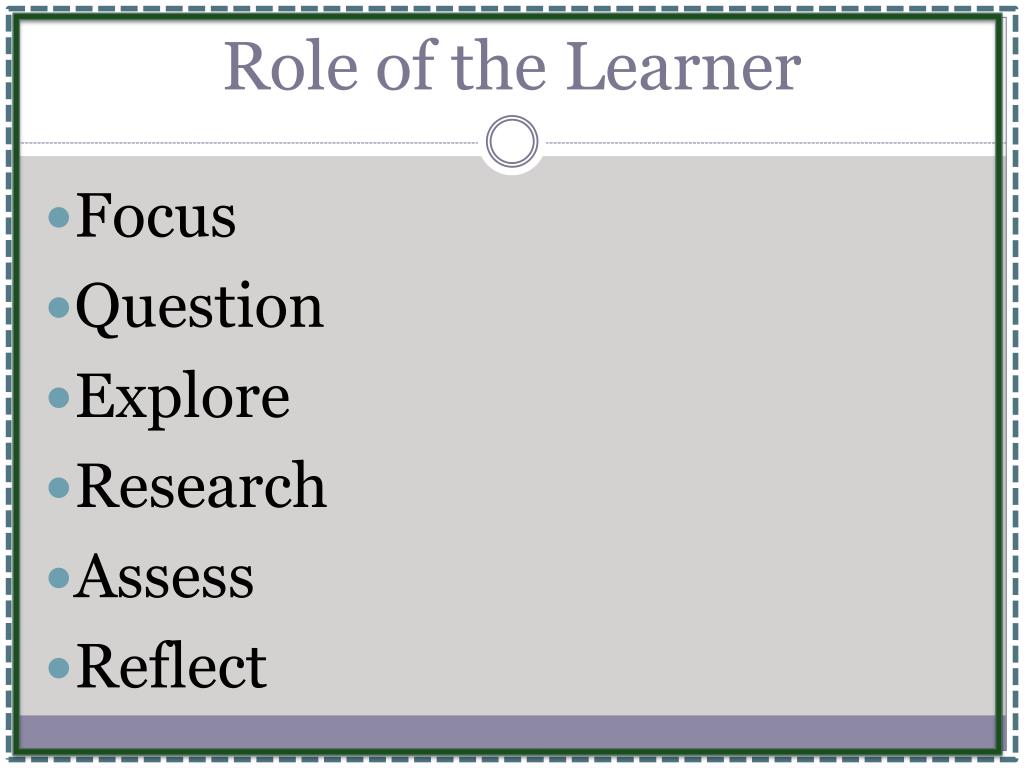Select the word 'Assess'
This screenshot has width=1024, height=768.
(164, 576)
